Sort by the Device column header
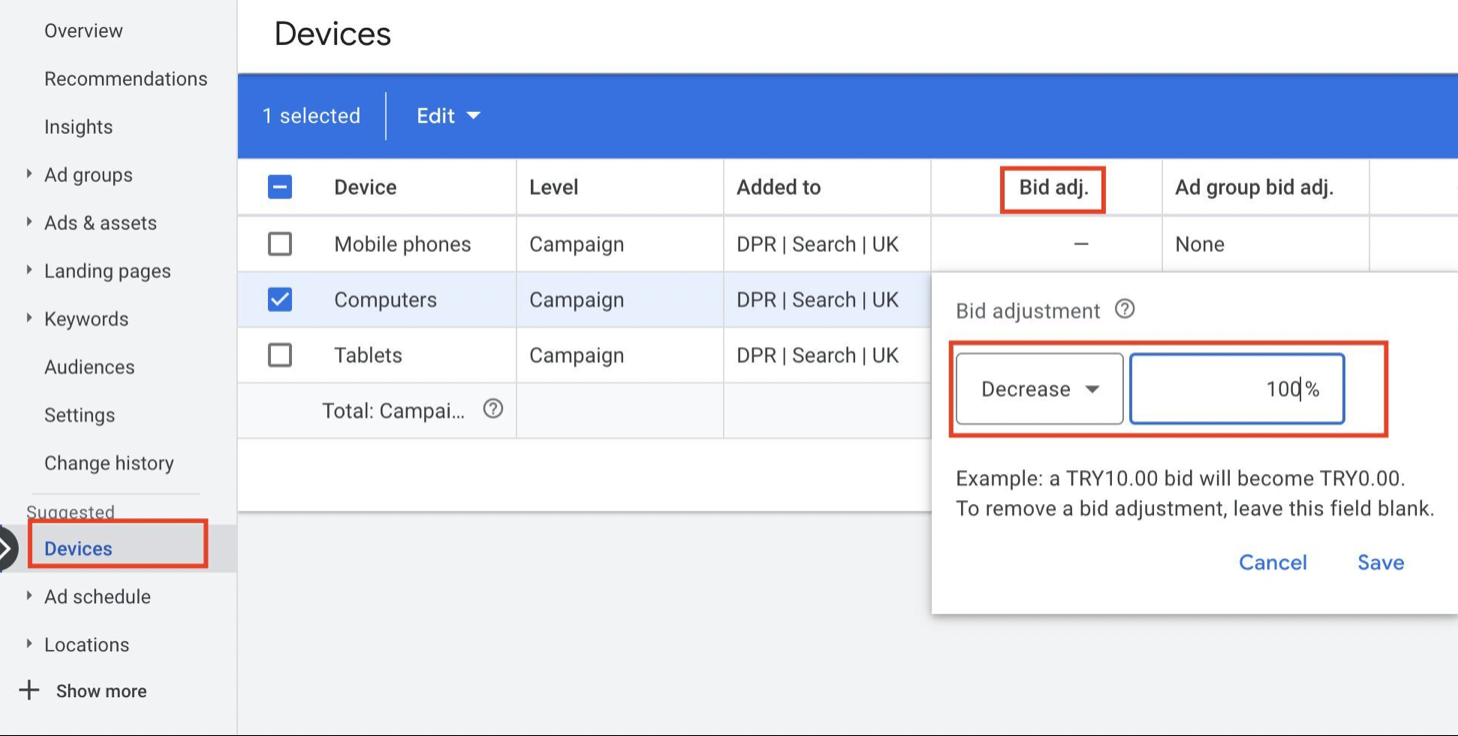 365,187
